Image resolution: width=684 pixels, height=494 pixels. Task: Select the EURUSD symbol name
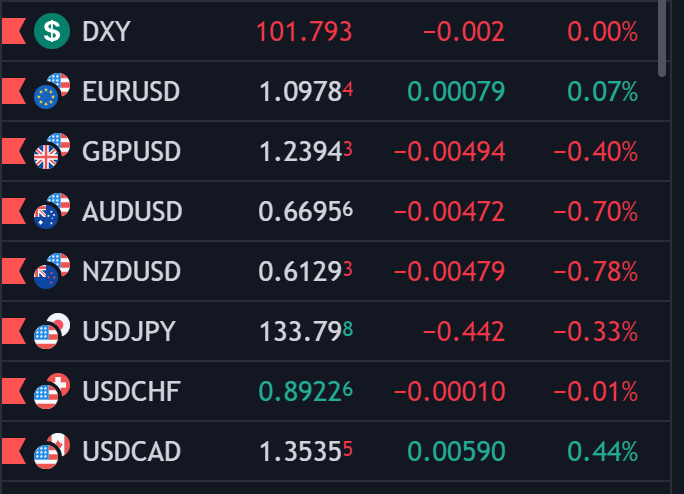click(131, 92)
